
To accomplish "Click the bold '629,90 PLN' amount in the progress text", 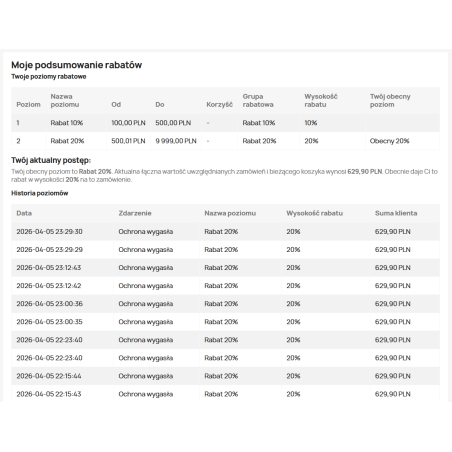I will tap(365, 172).
